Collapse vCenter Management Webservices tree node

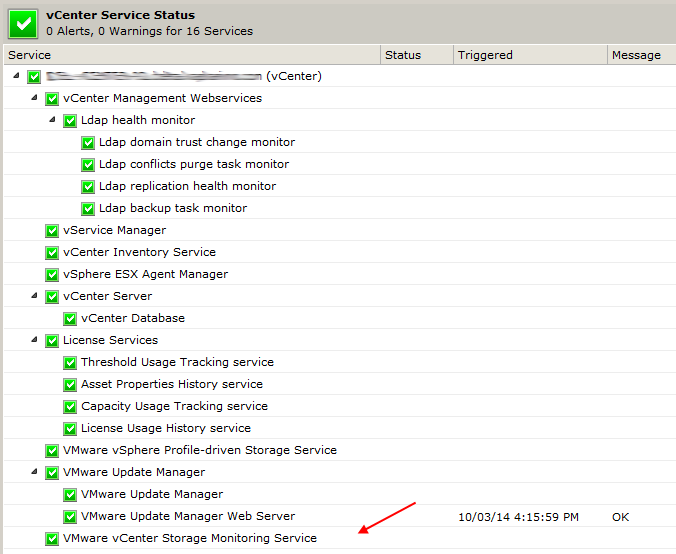click(x=34, y=97)
